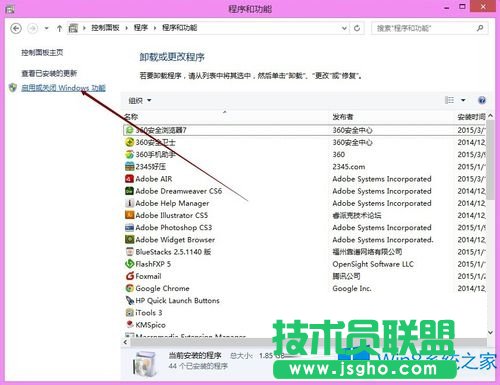500x385 pixels.
Task: Click the 360手机助手 program name
Action: [x=155, y=155]
